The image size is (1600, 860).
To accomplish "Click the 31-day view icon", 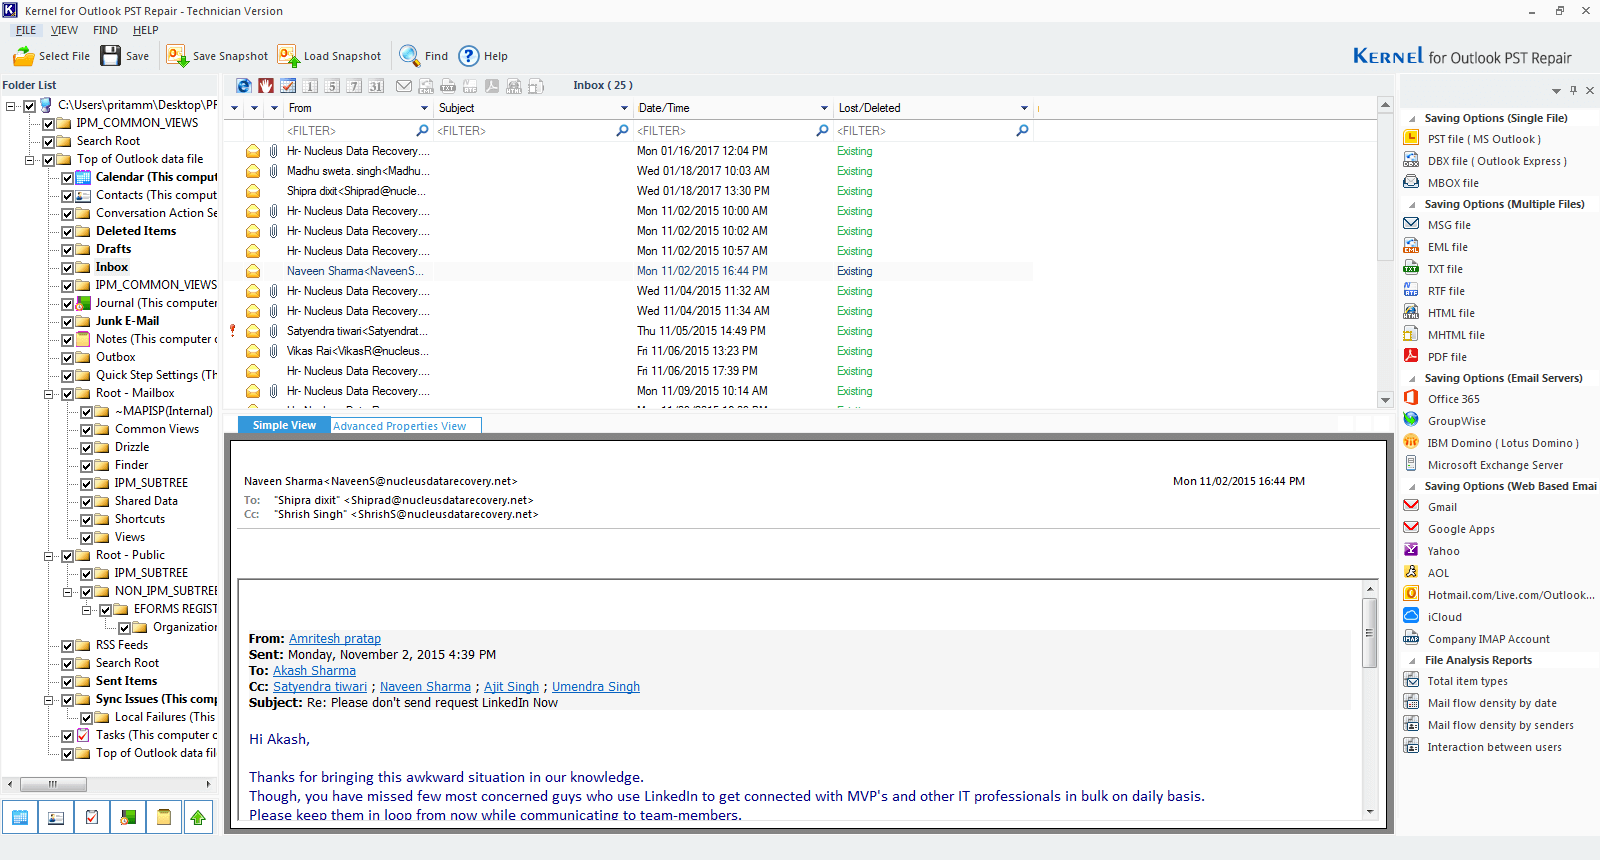I will 376,86.
